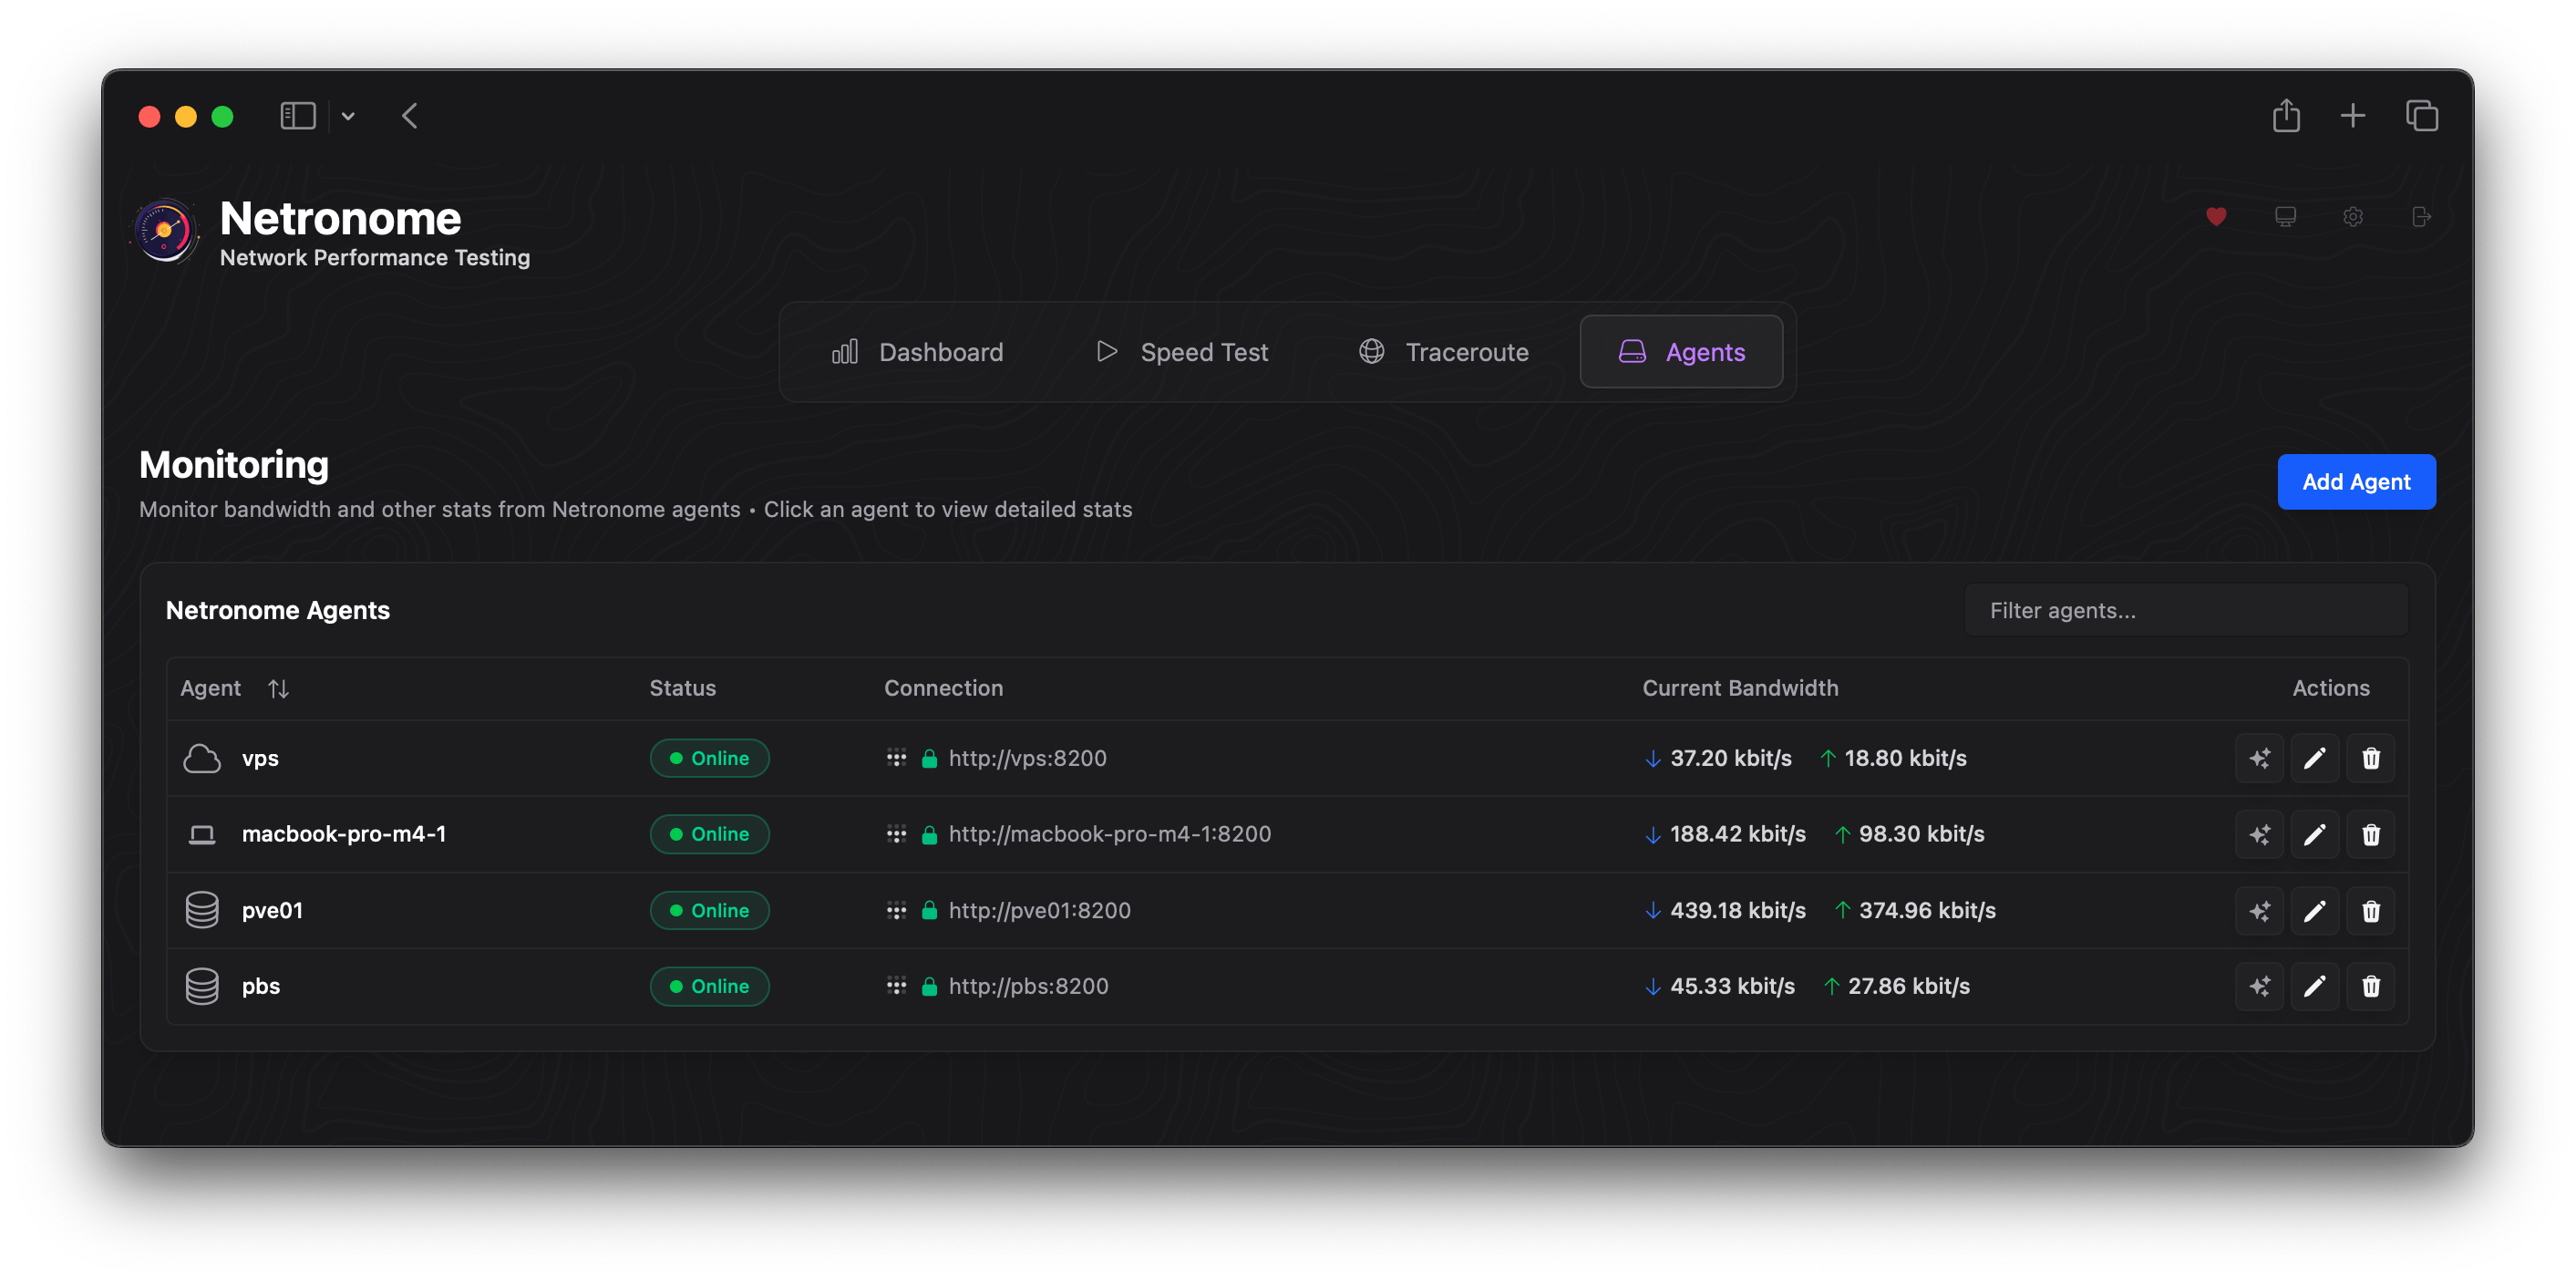Viewport: 2576px width, 1282px height.
Task: Expand the sidebar options chevron
Action: click(348, 116)
